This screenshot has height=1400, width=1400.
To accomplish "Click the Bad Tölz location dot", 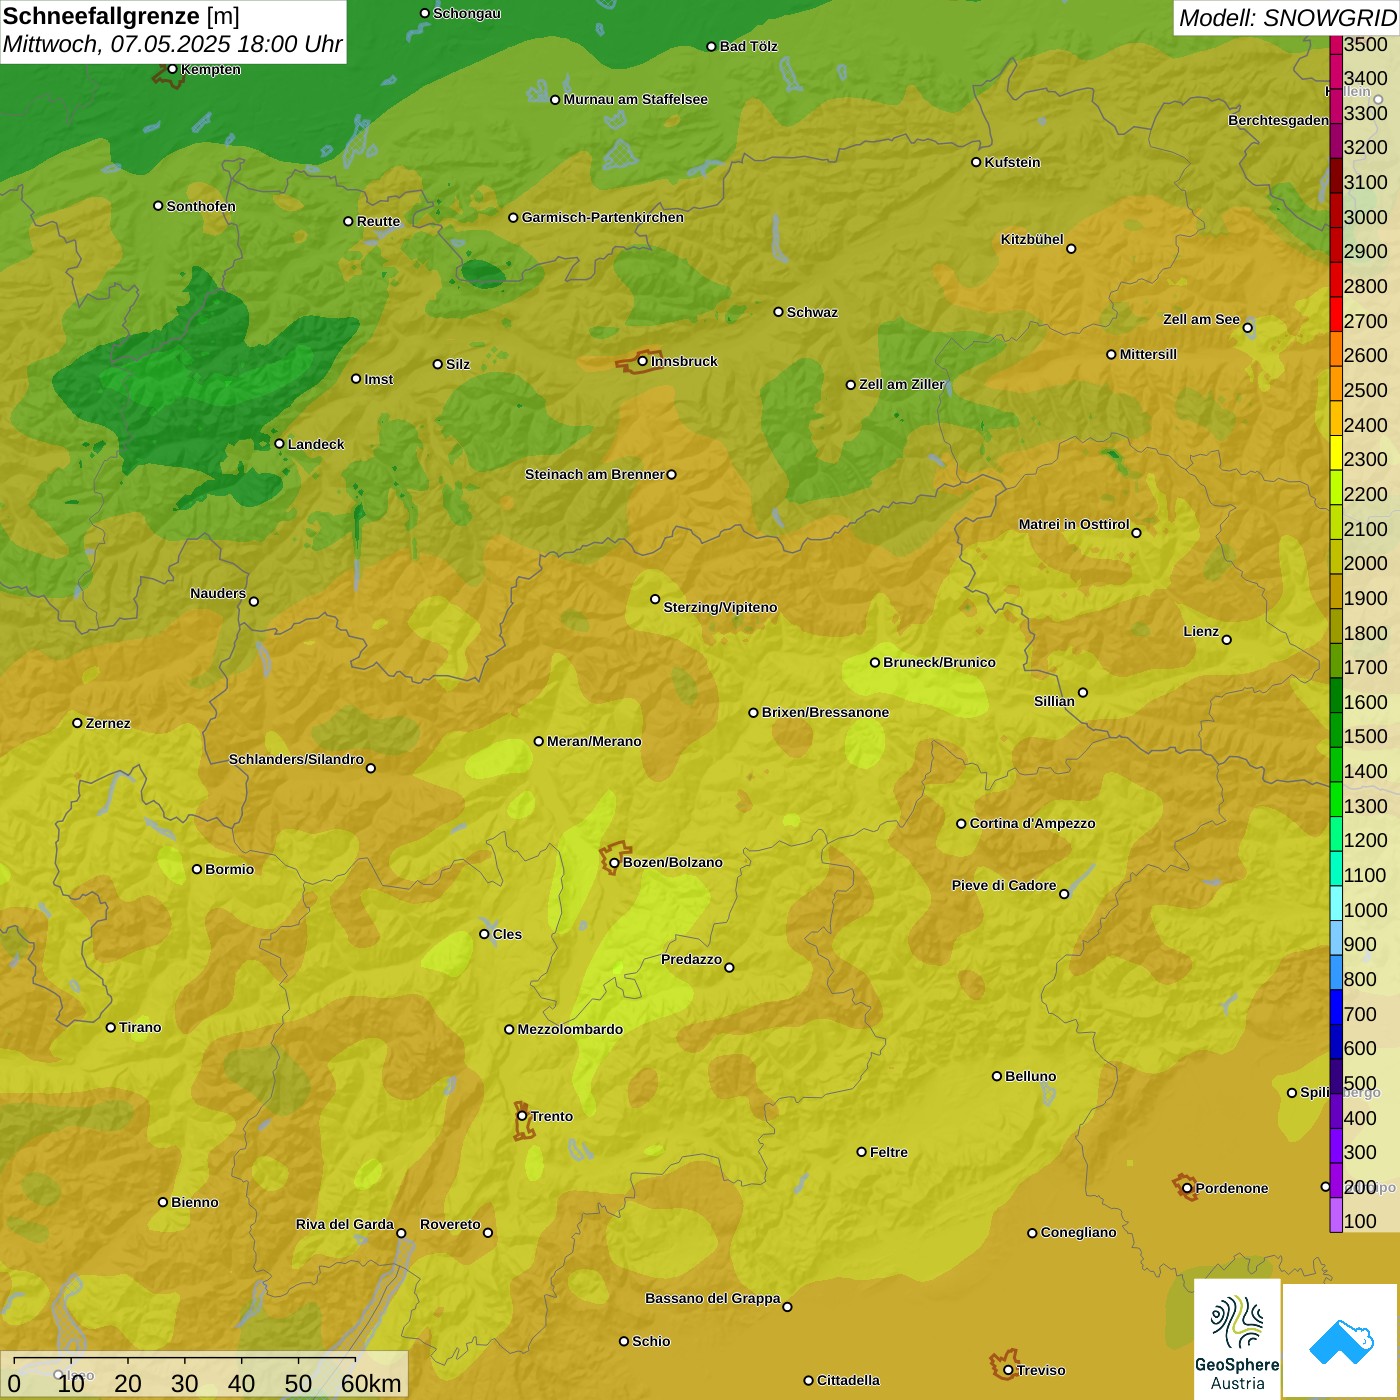I will coord(711,46).
